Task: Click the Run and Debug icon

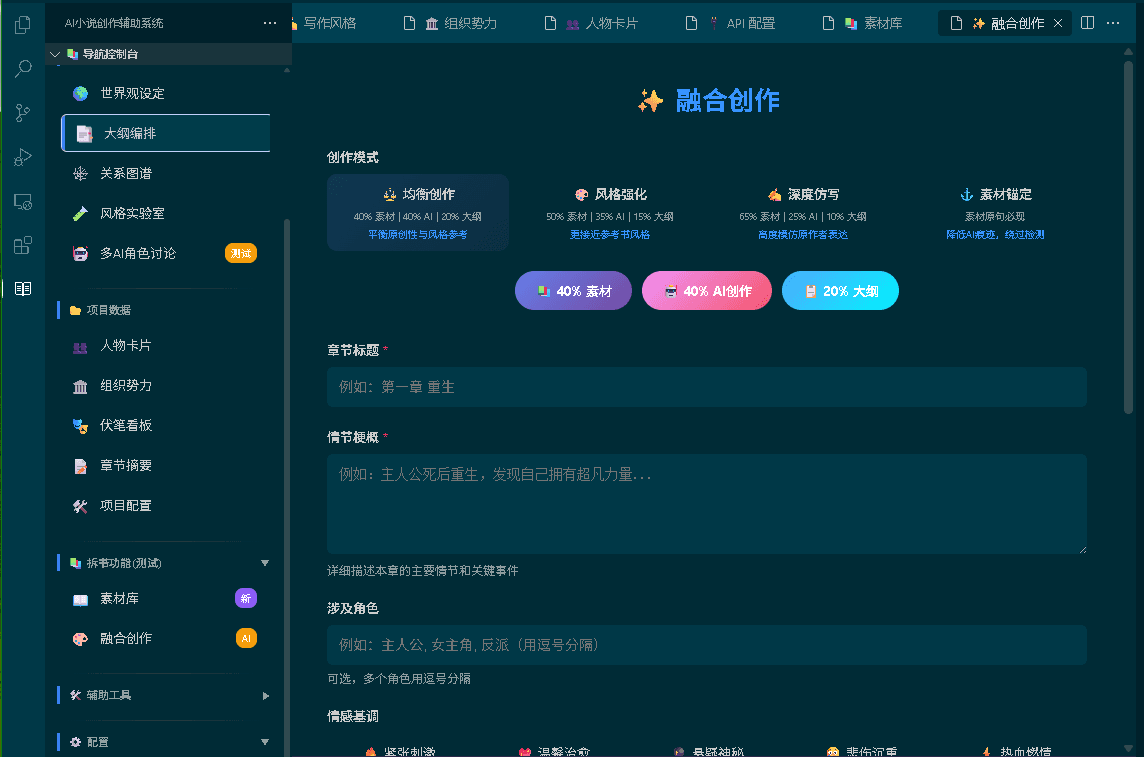Action: pyautogui.click(x=22, y=156)
